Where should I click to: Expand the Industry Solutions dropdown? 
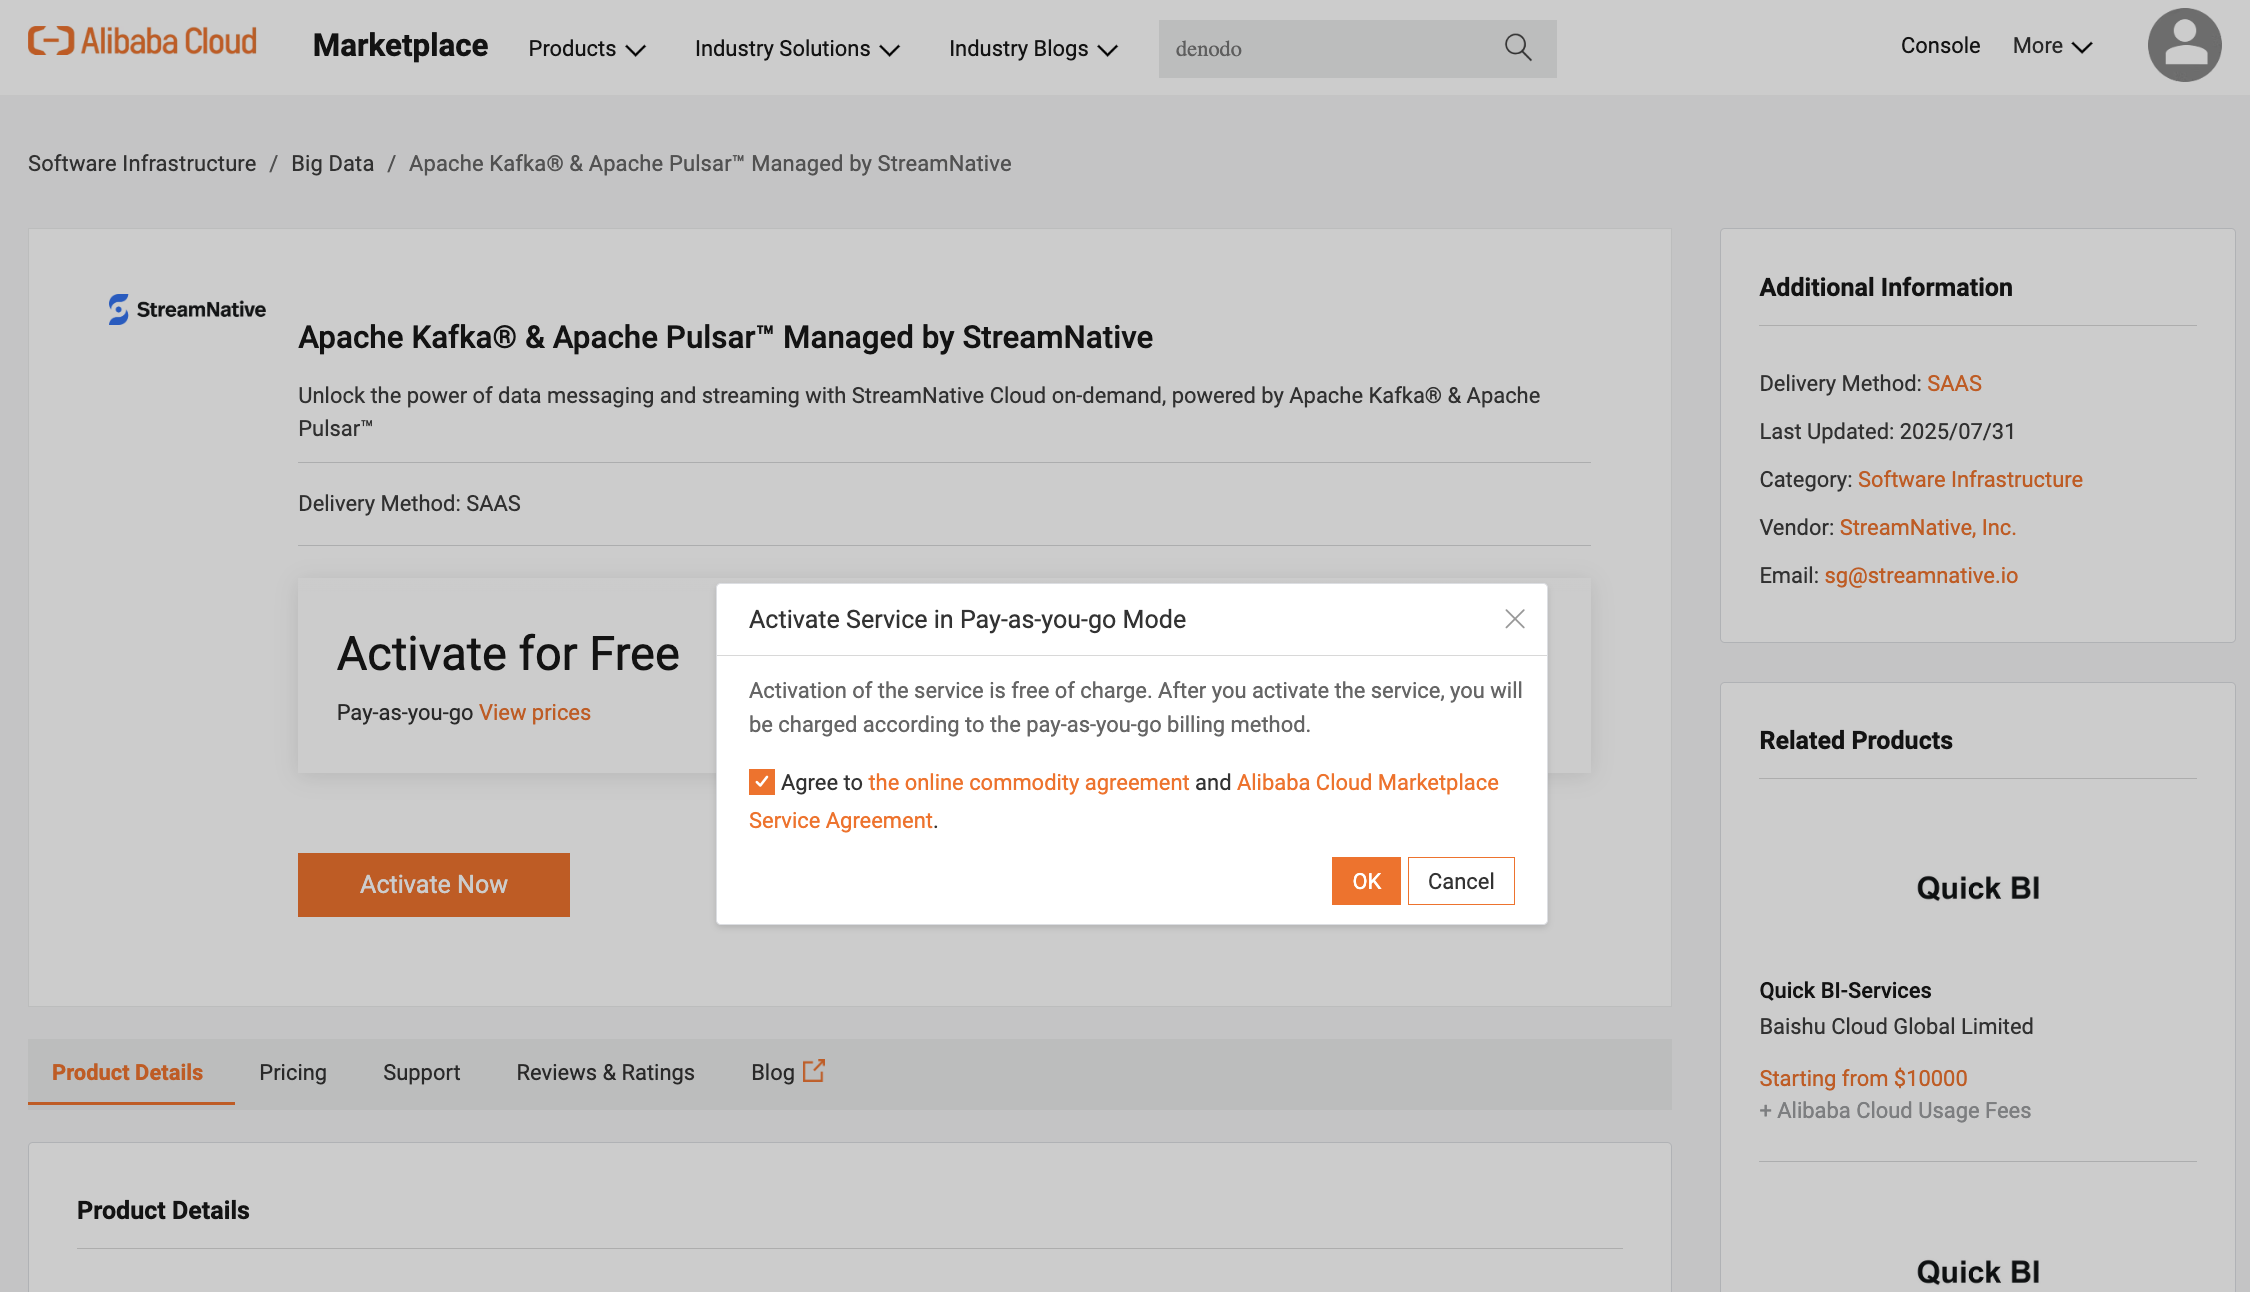point(797,48)
